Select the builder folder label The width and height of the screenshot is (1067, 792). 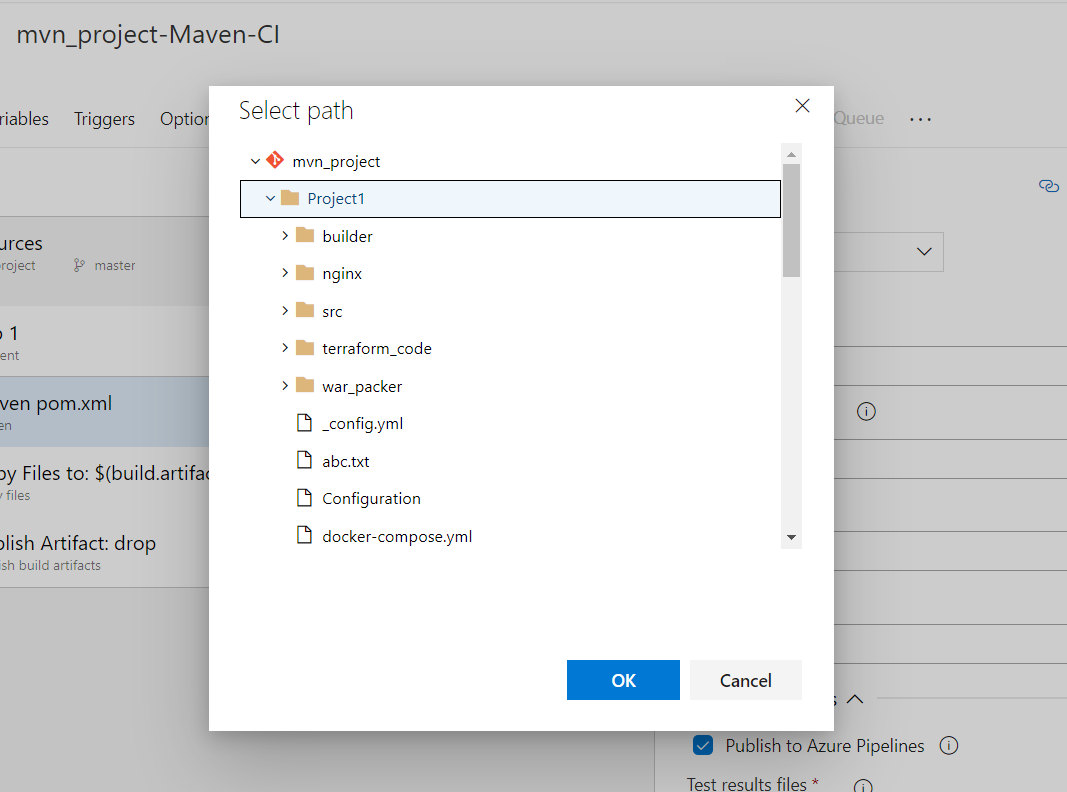[x=348, y=236]
